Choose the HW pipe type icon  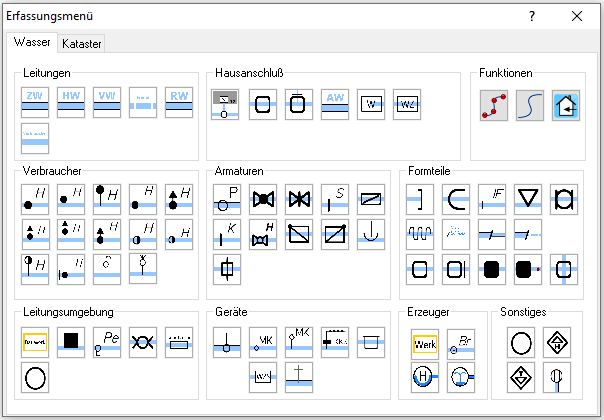pyautogui.click(x=71, y=104)
